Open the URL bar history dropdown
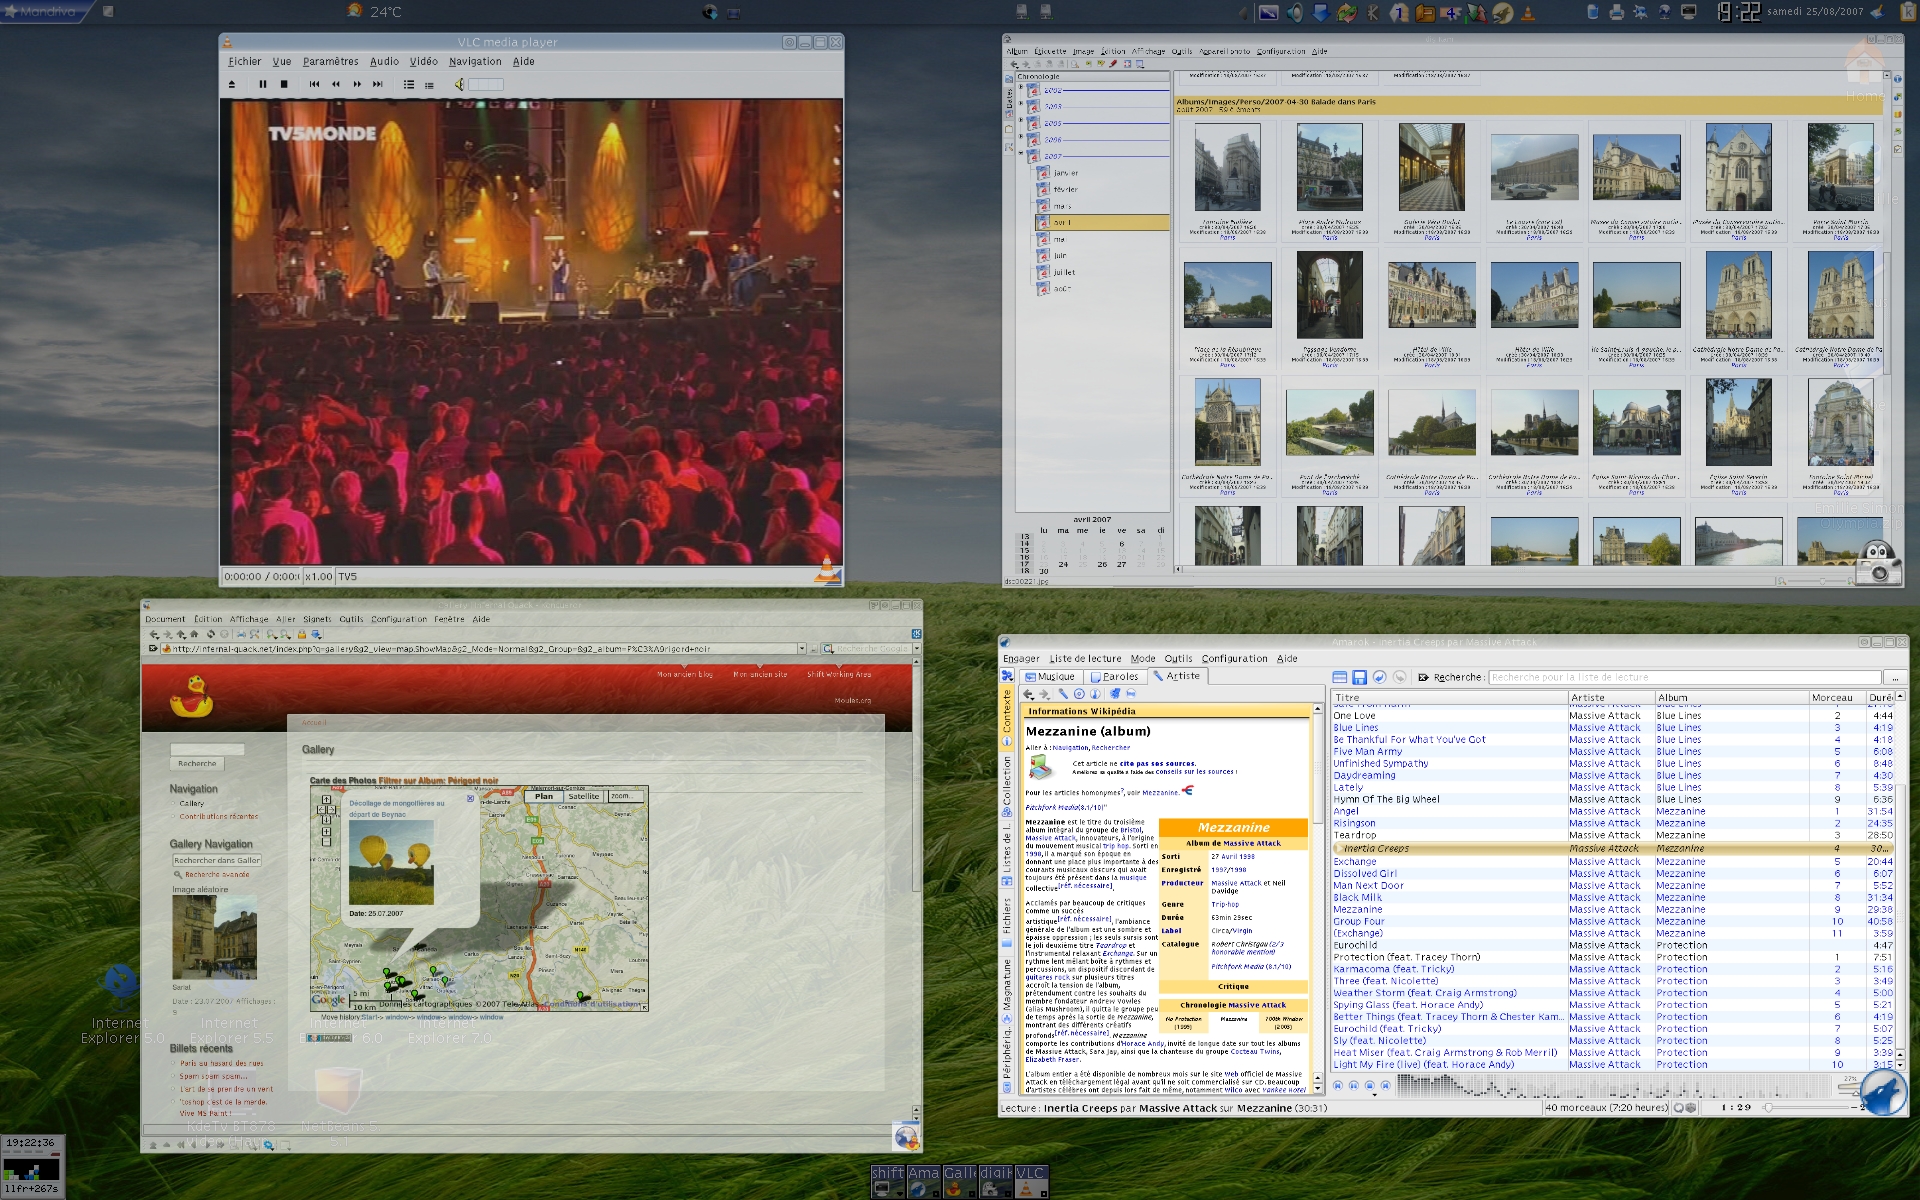The width and height of the screenshot is (1920, 1200). (801, 648)
